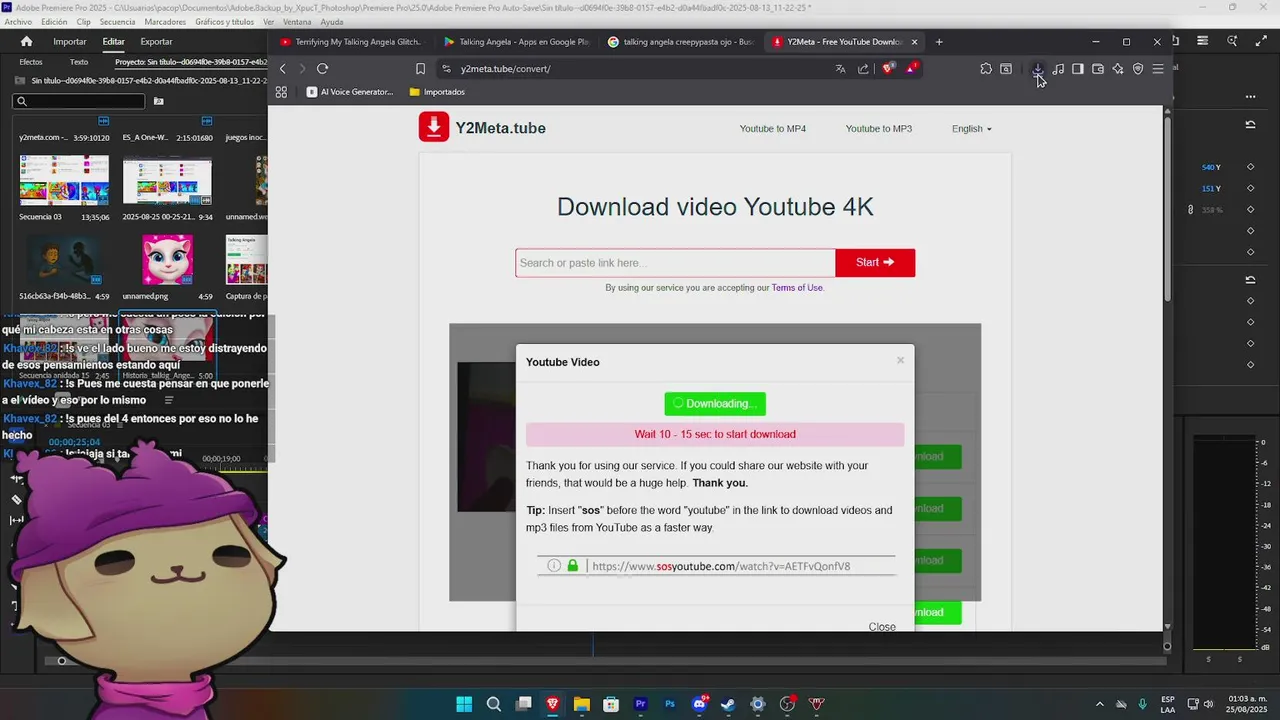
Task: Toggle keyframe diamond next to 358 %
Action: pos(1250,210)
